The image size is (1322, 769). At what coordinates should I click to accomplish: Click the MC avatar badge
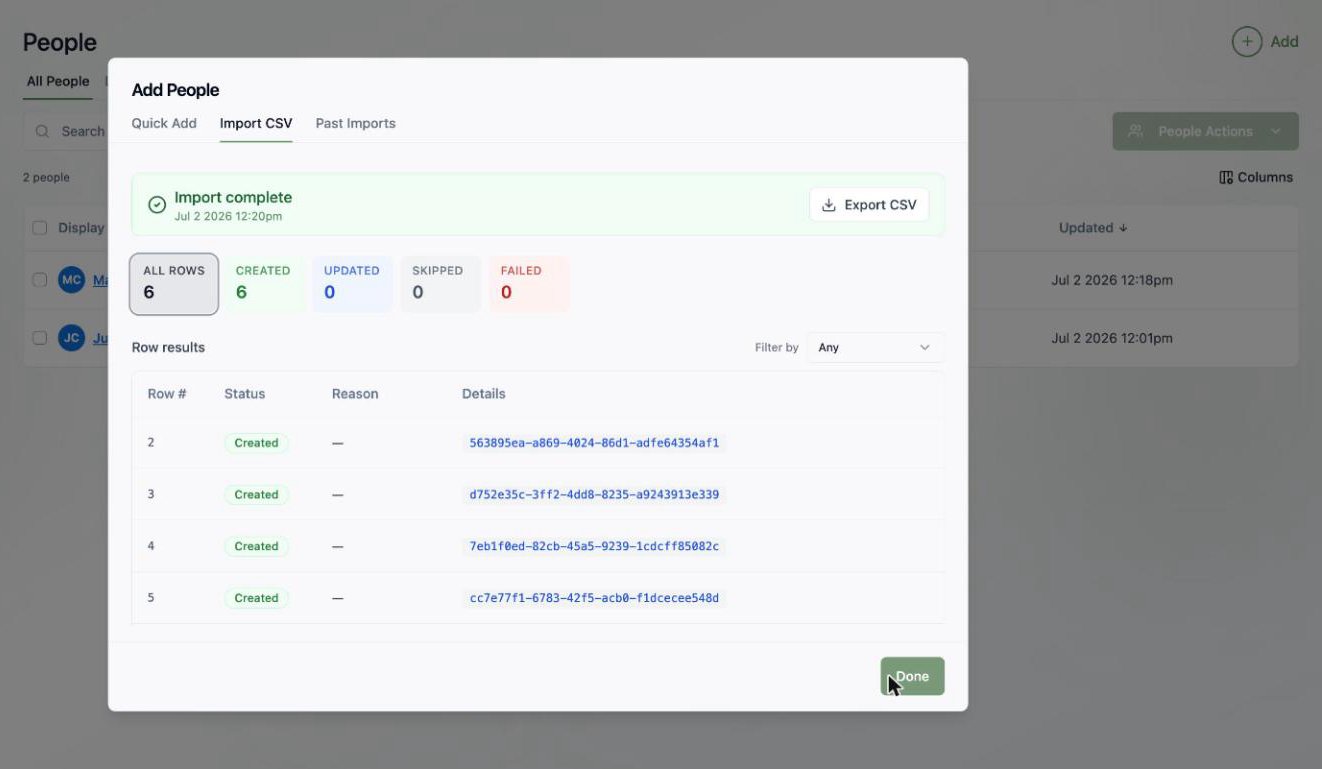pyautogui.click(x=71, y=280)
